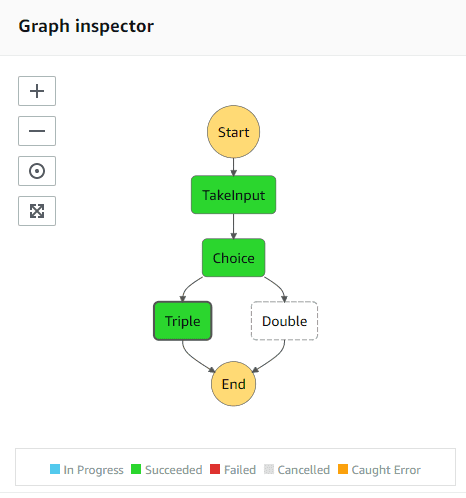Select the End node circle
Image resolution: width=466 pixels, height=498 pixels.
click(233, 384)
